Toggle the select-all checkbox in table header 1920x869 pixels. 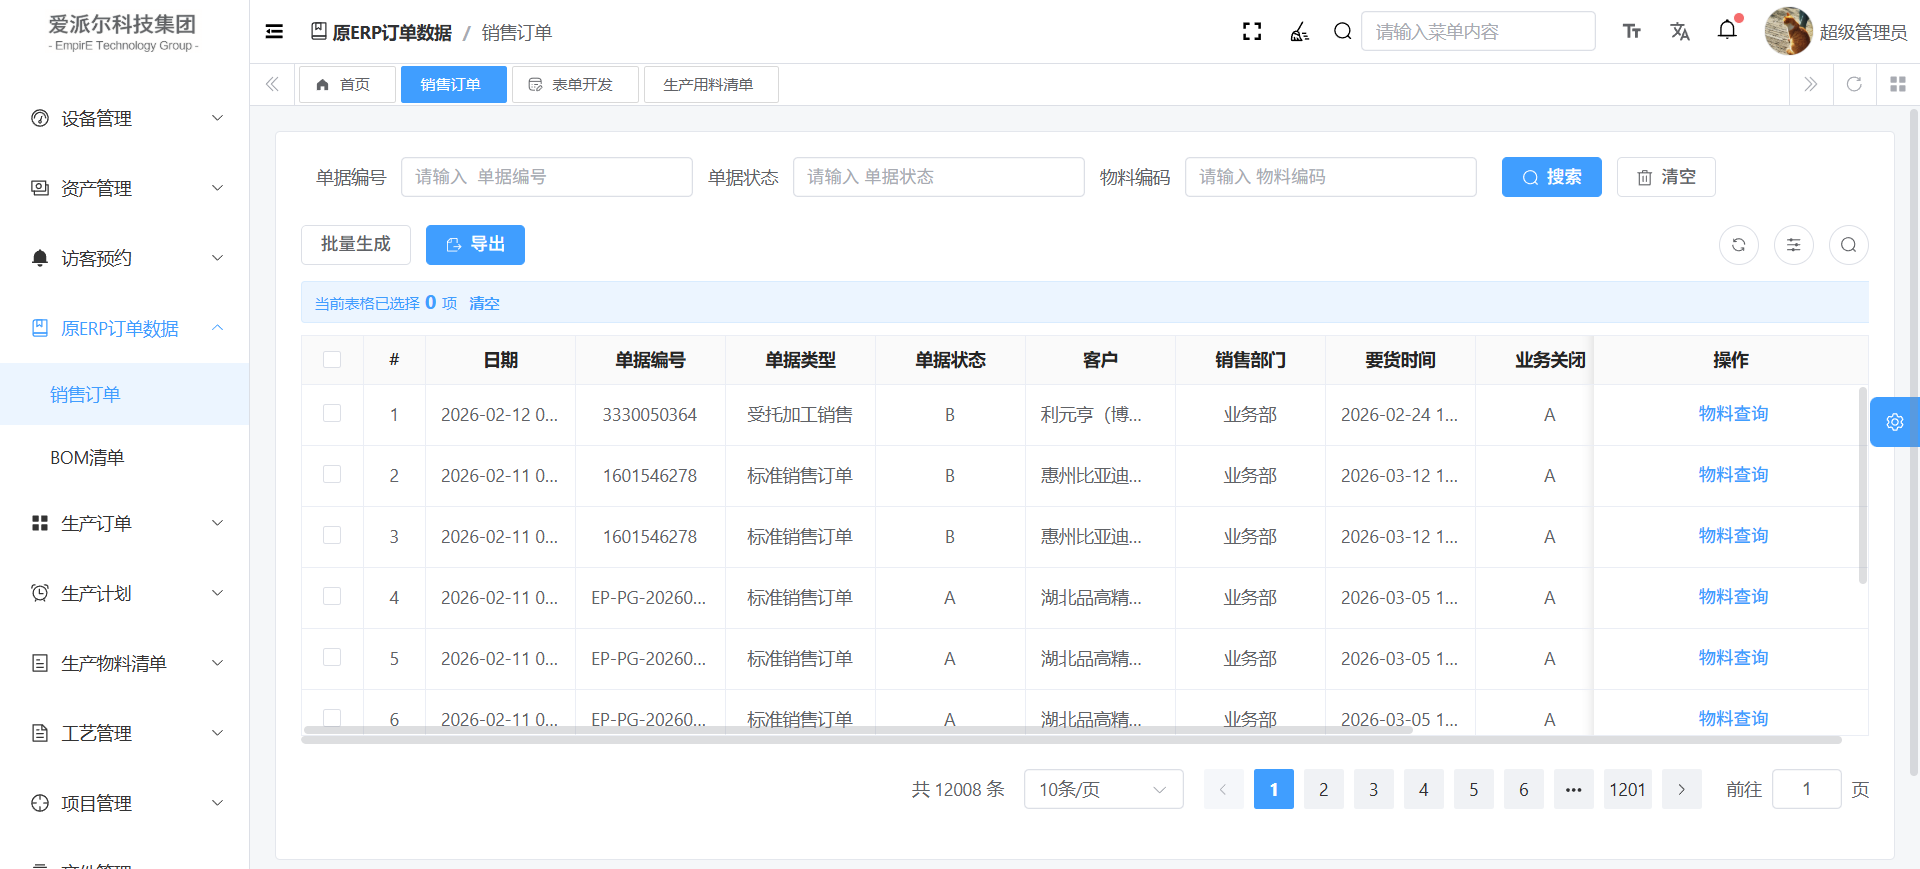332,360
